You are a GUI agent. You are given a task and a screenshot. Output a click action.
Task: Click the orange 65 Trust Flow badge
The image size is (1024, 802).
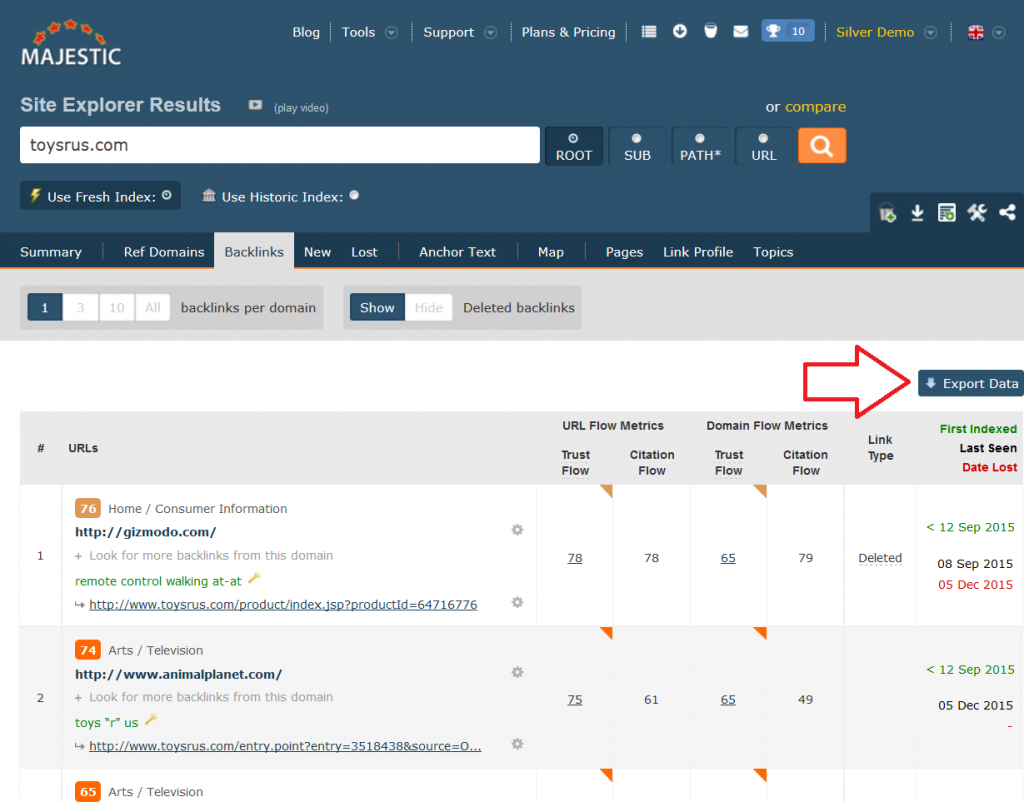(88, 792)
